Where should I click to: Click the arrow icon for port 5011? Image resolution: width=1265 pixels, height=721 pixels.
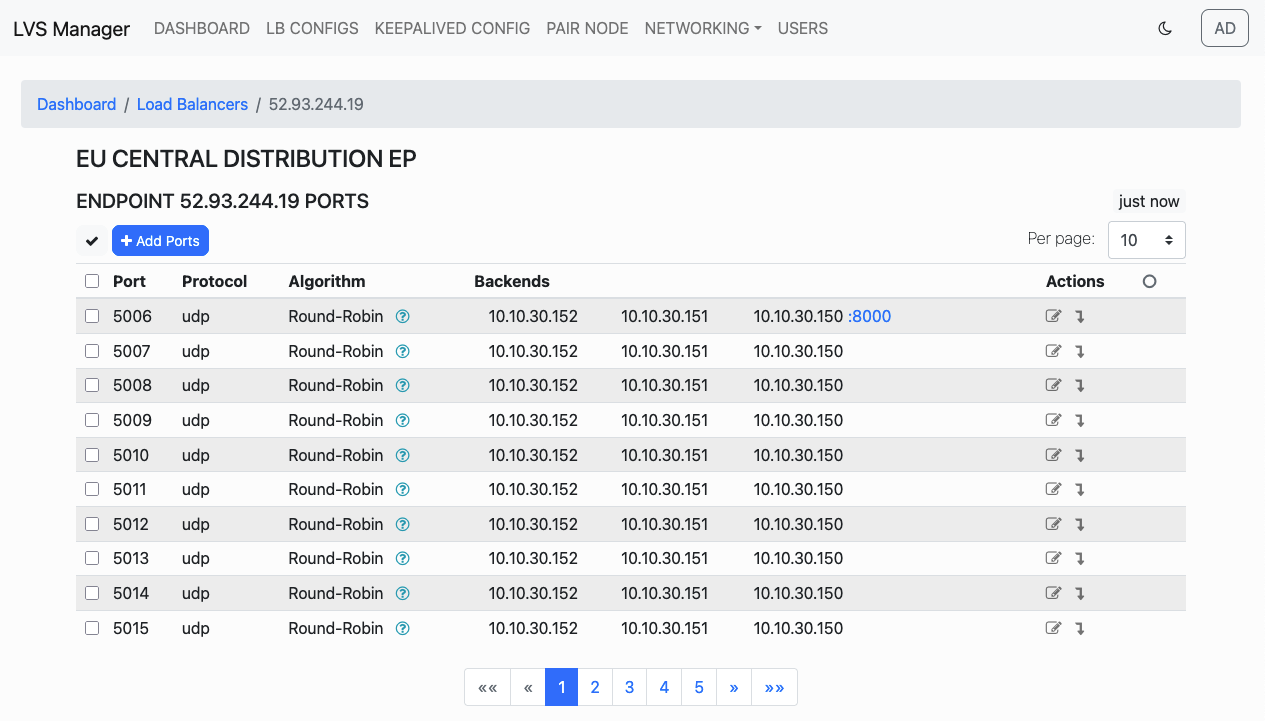[x=1080, y=489]
